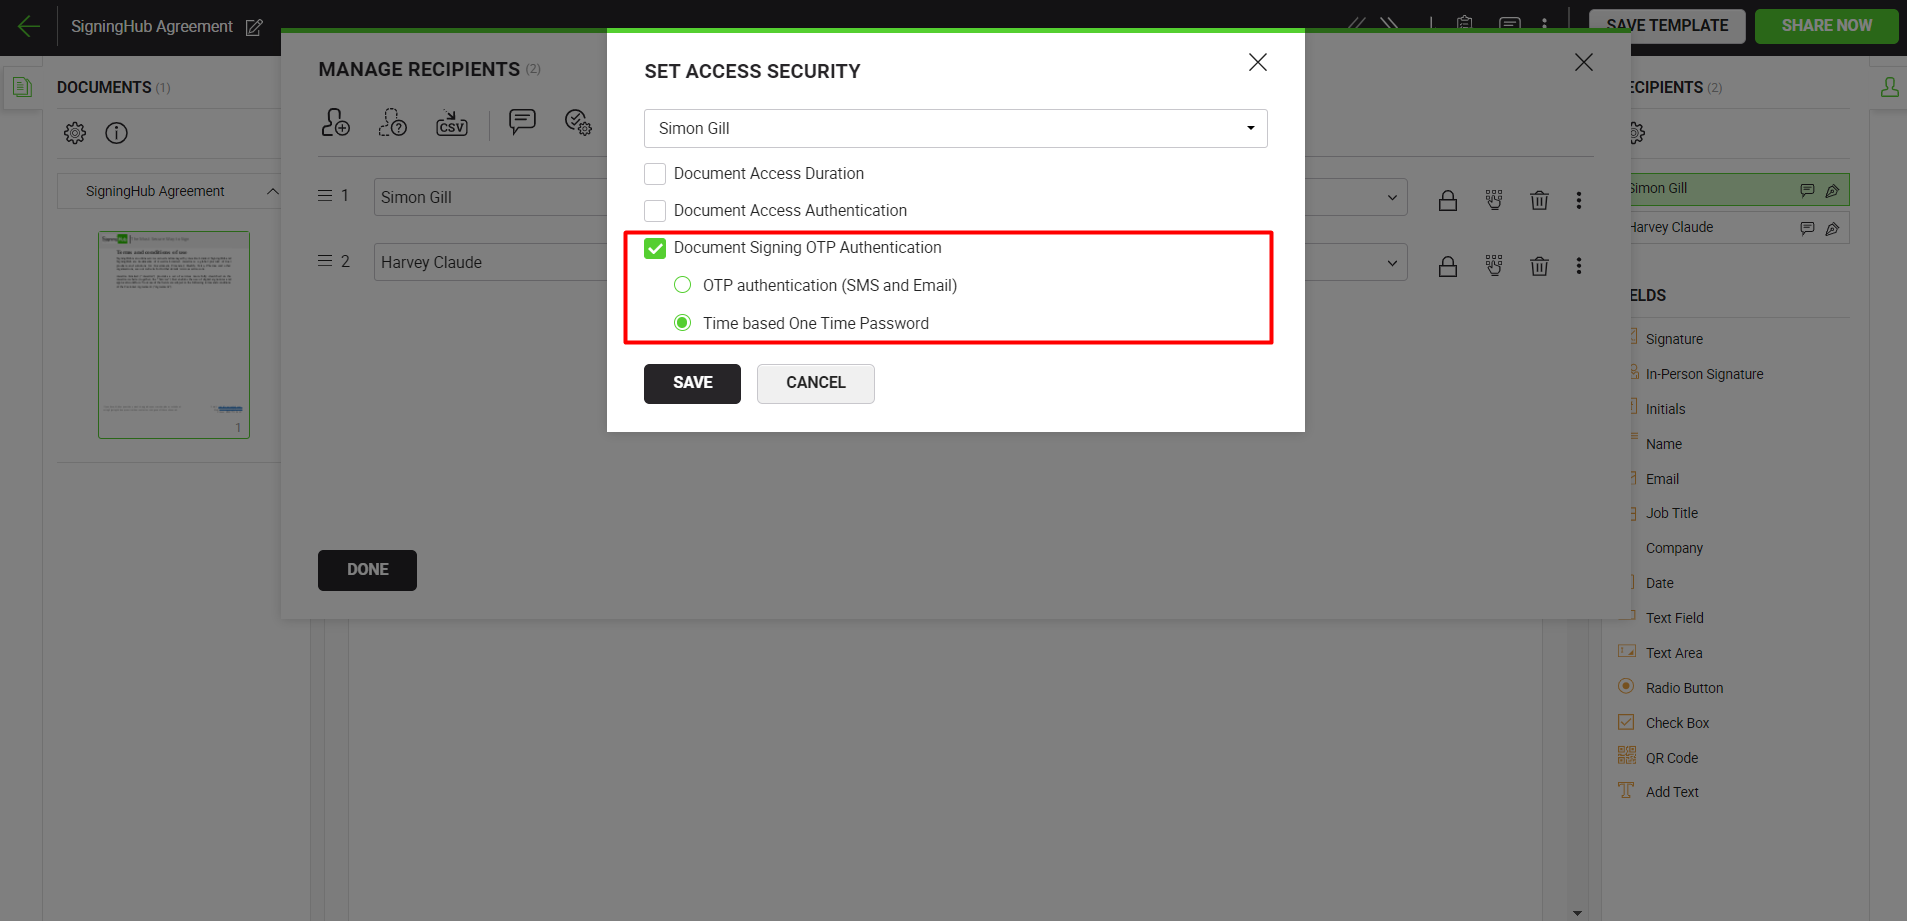The height and width of the screenshot is (921, 1907).
Task: Click the back arrow in top bar
Action: coord(29,27)
